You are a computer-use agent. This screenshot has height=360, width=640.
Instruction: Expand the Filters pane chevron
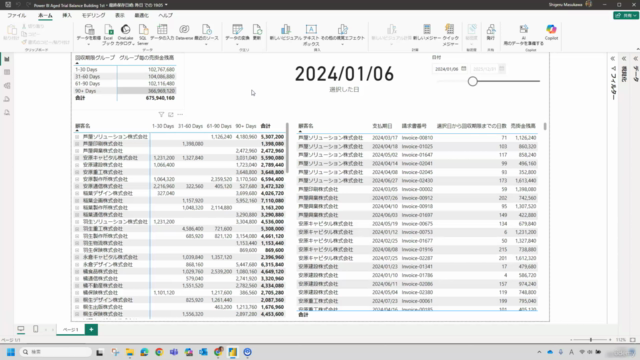613,59
